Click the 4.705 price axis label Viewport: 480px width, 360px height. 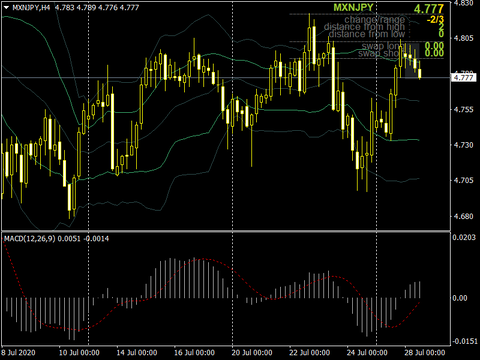[x=463, y=180]
